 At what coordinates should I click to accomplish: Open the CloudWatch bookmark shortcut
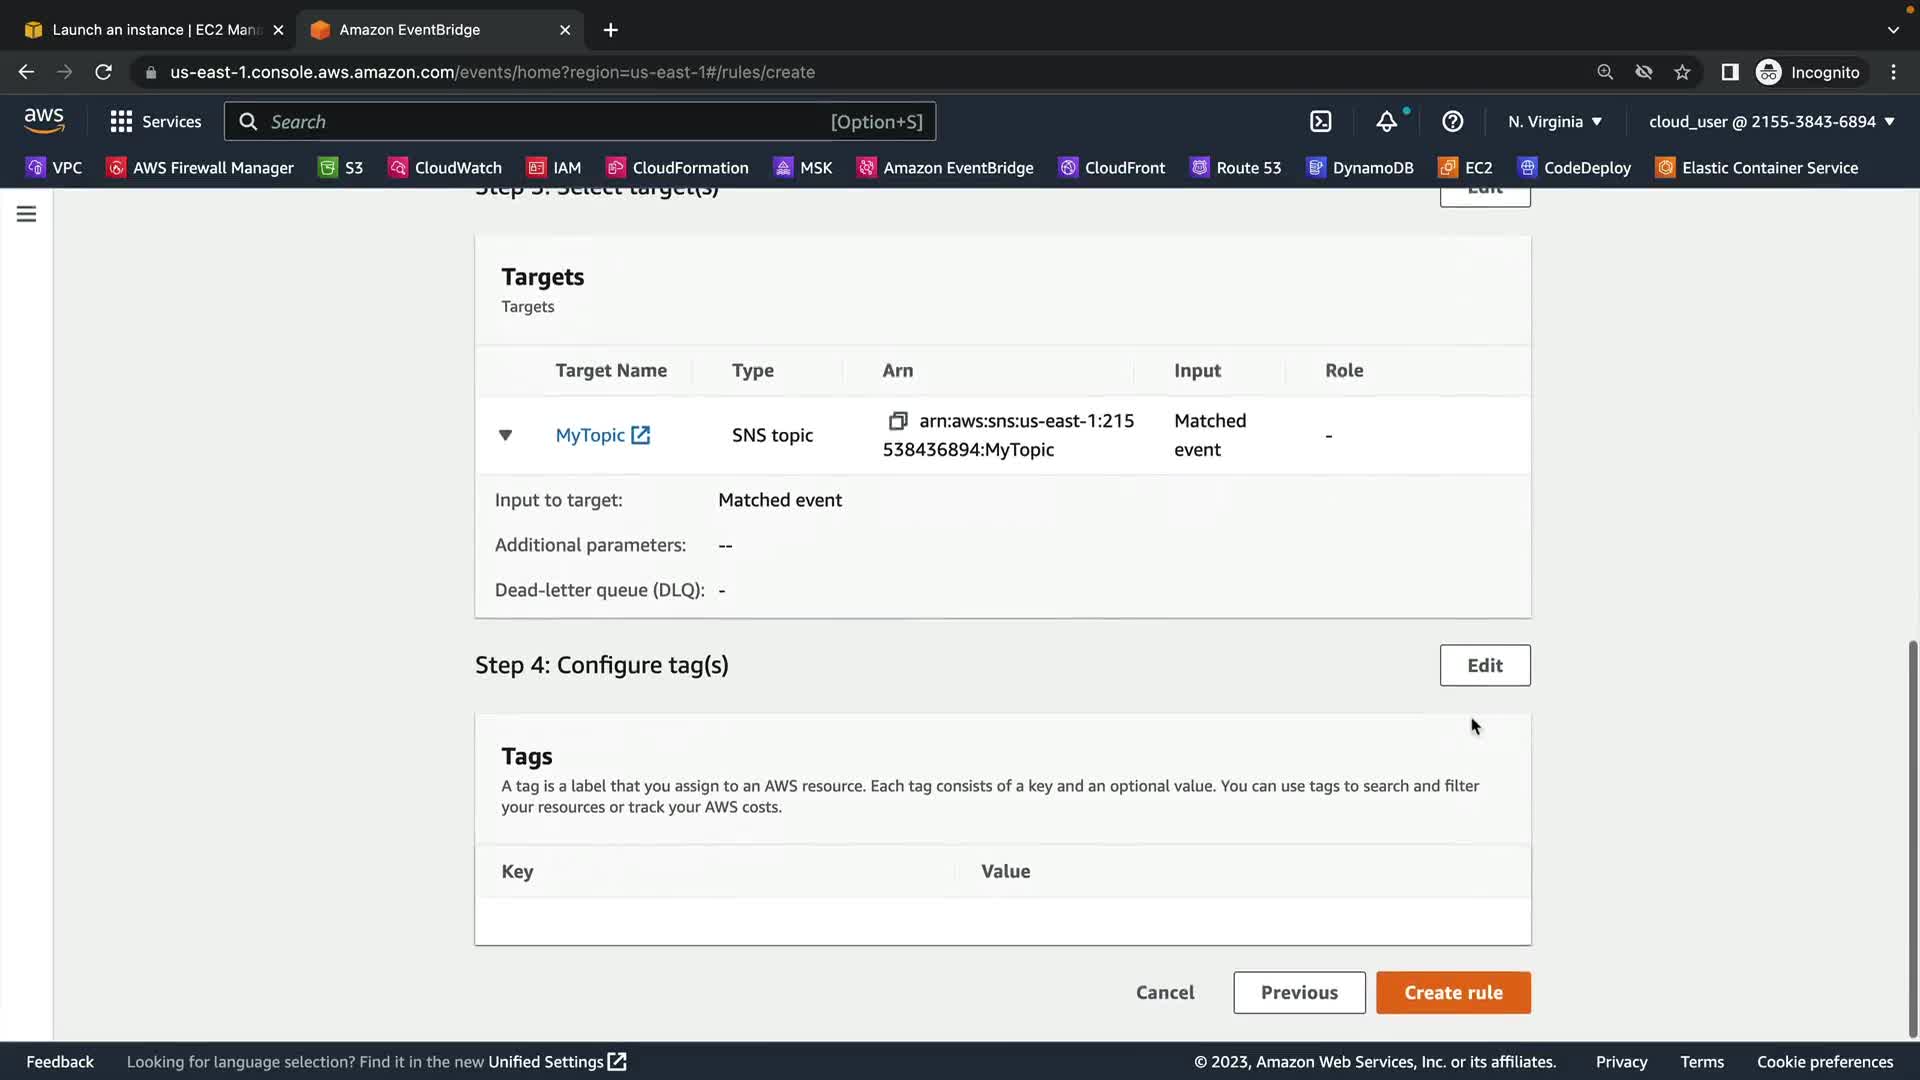coord(445,167)
